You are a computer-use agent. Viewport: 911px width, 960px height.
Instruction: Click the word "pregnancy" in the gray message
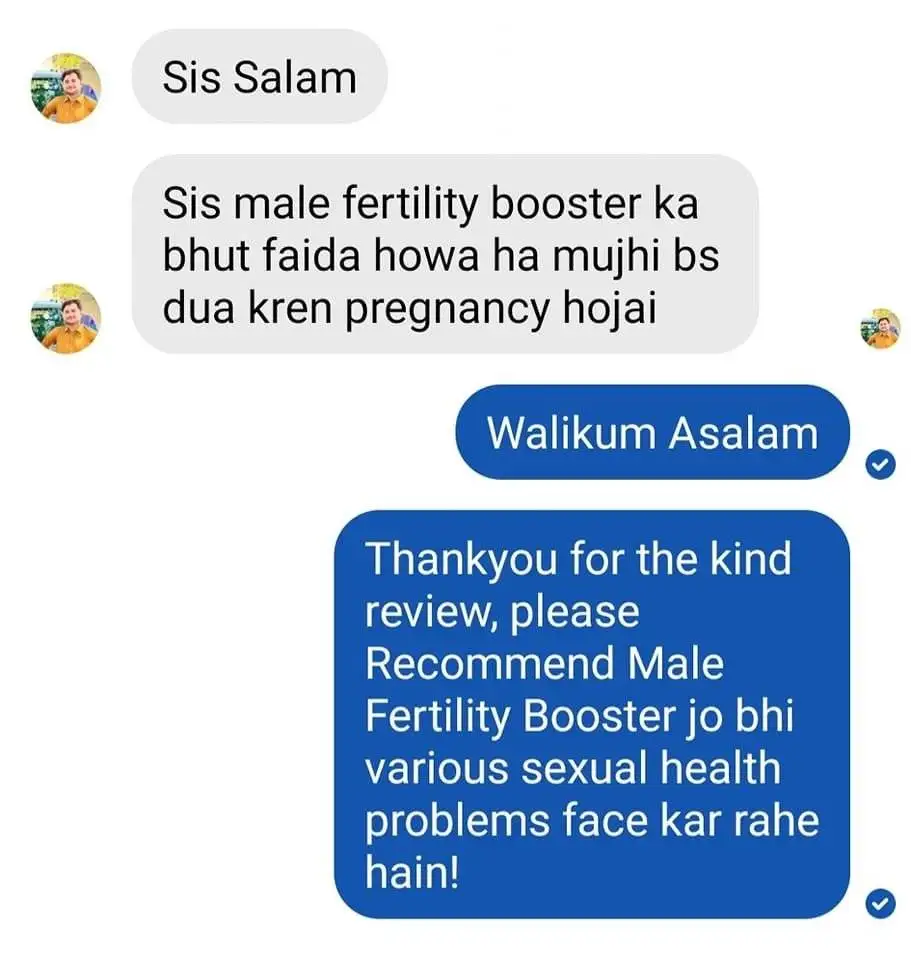[448, 310]
